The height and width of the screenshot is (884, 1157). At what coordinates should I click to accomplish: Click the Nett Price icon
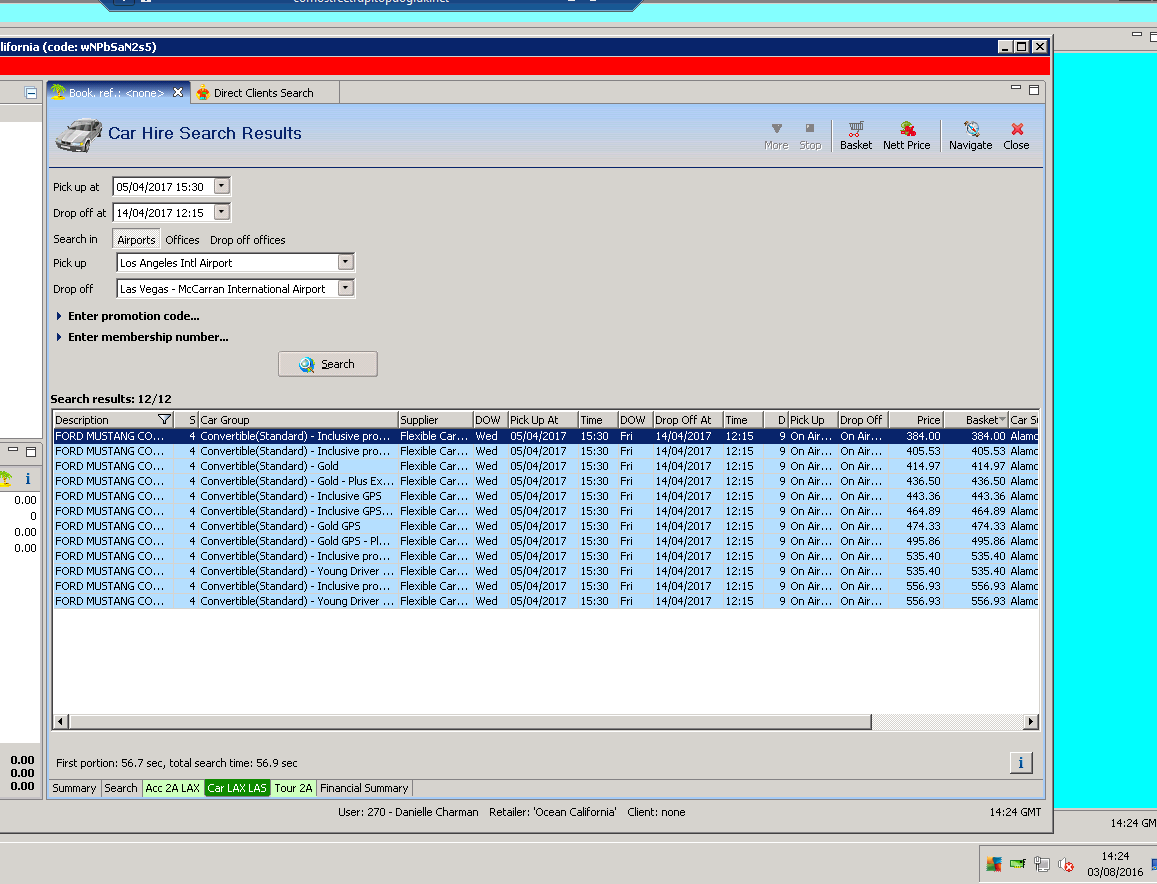[906, 135]
